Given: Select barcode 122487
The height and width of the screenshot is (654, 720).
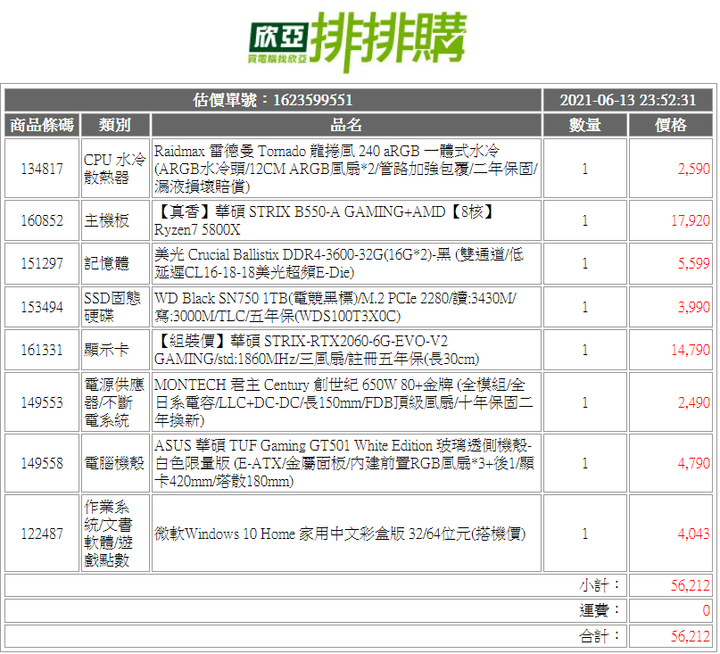Looking at the screenshot, I should pos(42,534).
